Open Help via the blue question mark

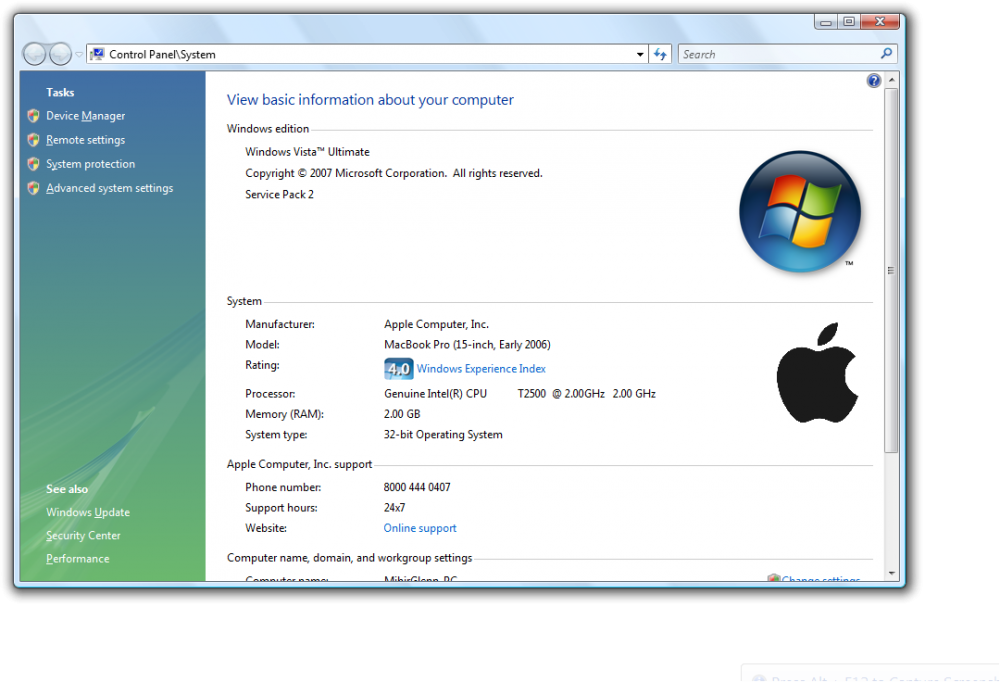pyautogui.click(x=874, y=81)
